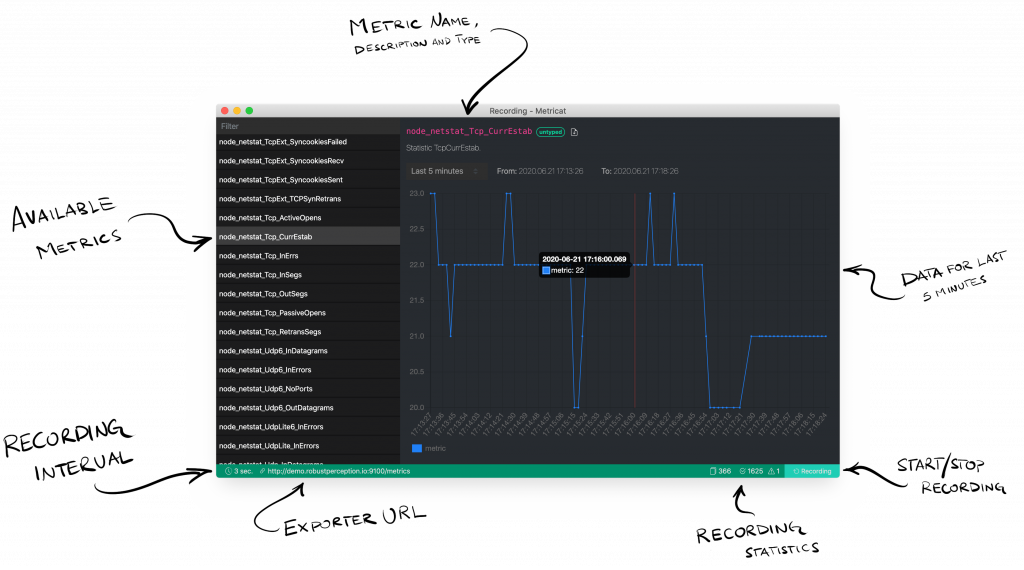Click the Filter input field

tap(308, 126)
